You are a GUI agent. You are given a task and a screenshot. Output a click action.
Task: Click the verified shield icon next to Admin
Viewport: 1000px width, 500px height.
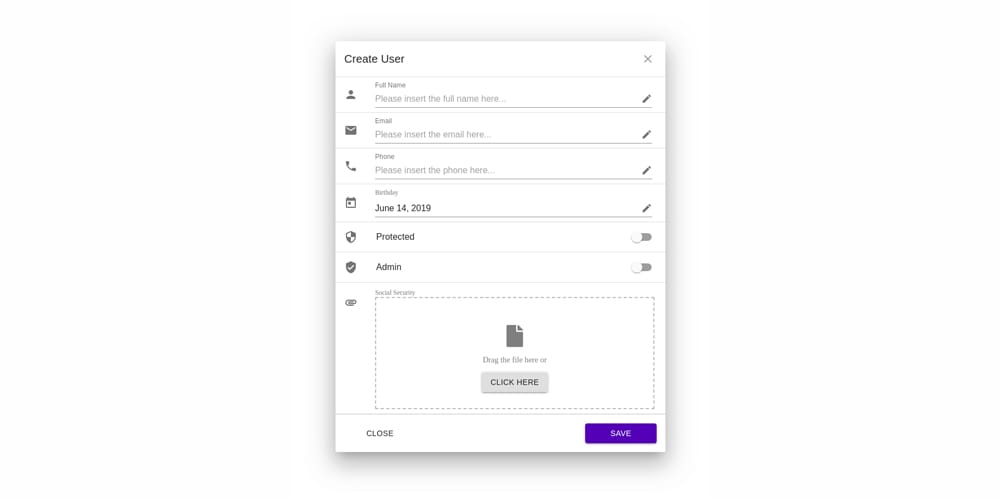click(351, 267)
